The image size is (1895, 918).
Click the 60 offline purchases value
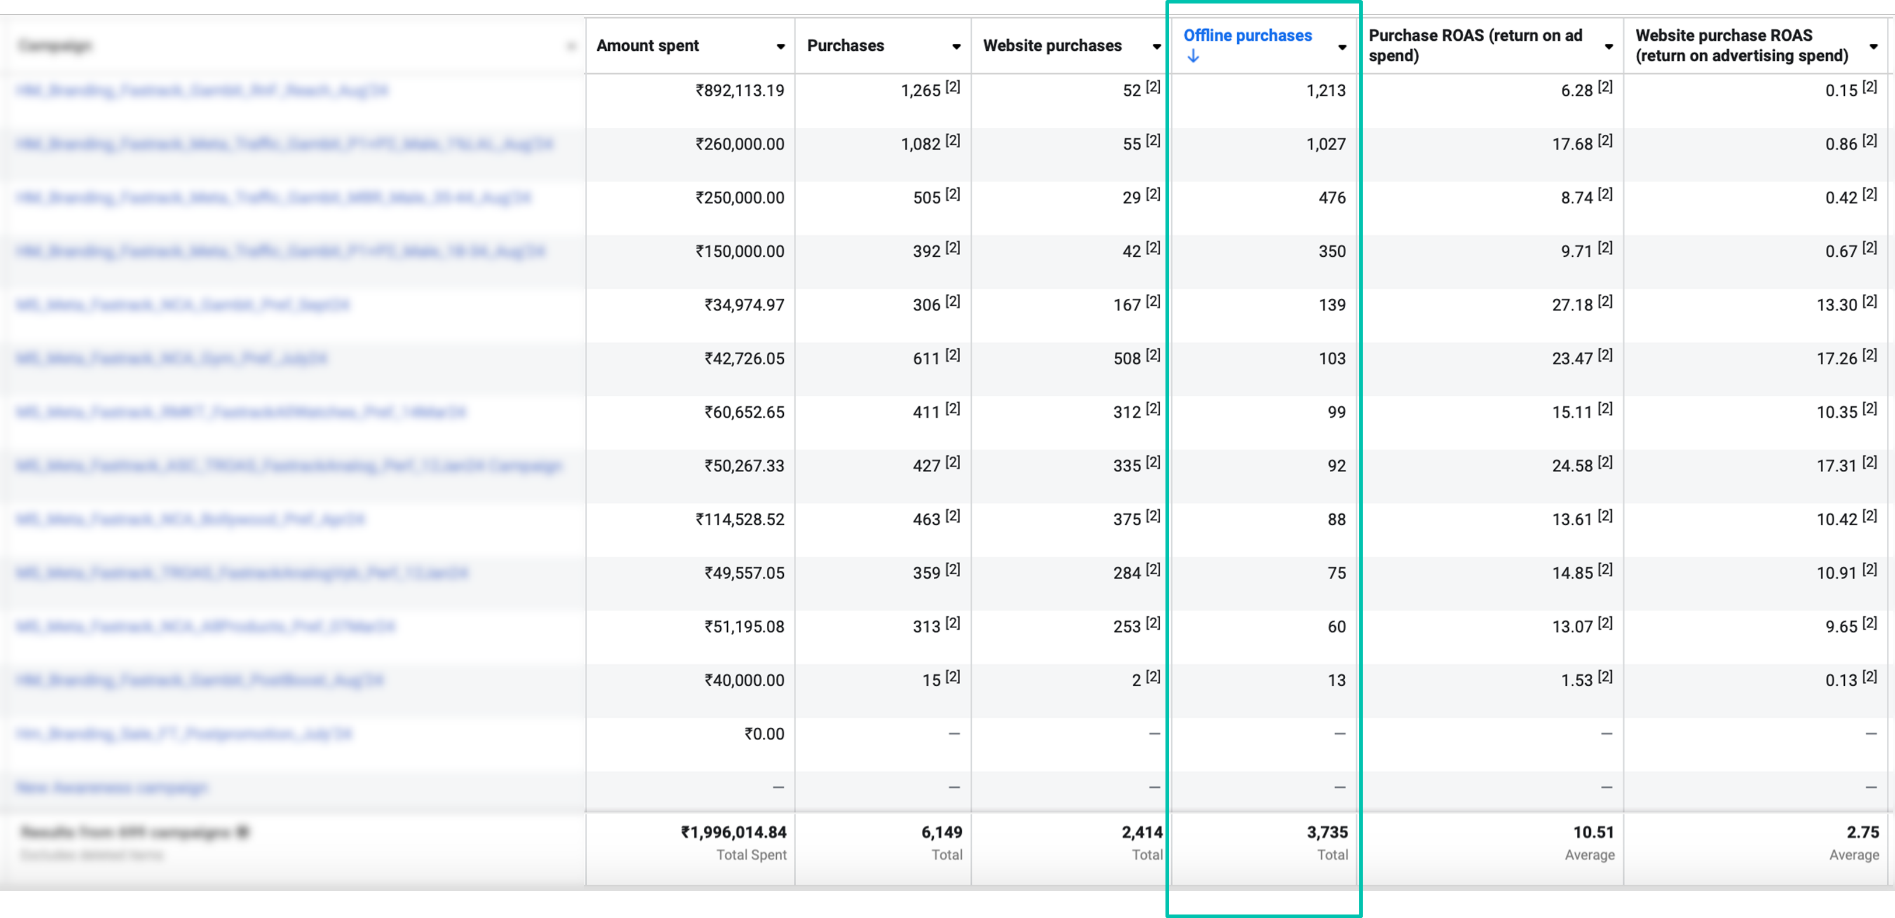pos(1337,627)
